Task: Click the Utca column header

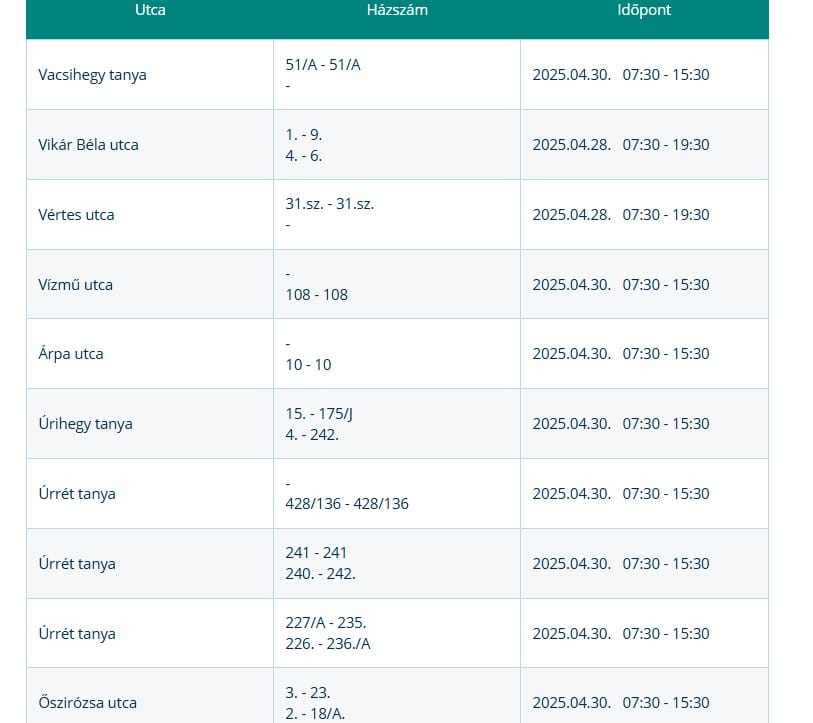Action: click(x=150, y=10)
